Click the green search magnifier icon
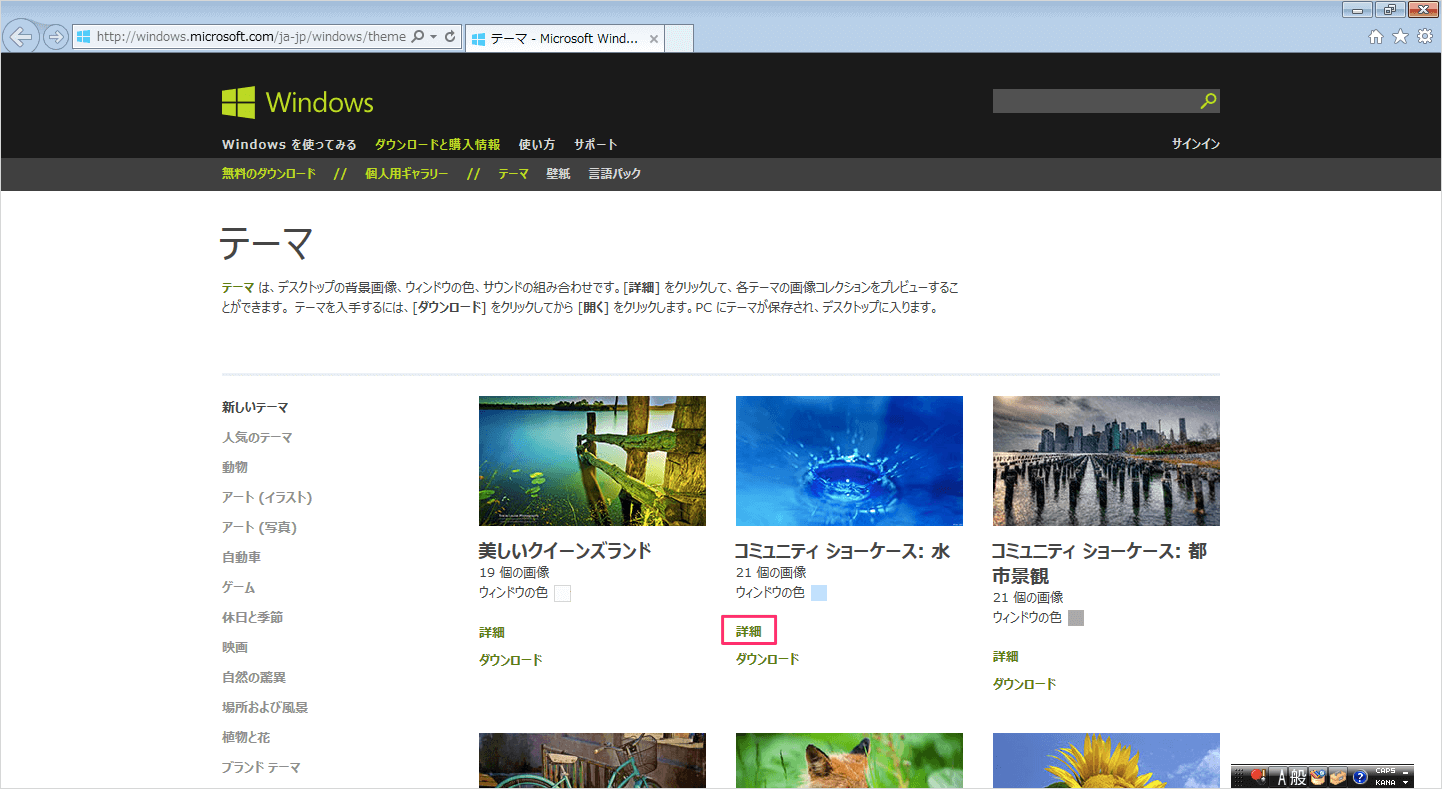This screenshot has width=1442, height=789. click(1209, 101)
